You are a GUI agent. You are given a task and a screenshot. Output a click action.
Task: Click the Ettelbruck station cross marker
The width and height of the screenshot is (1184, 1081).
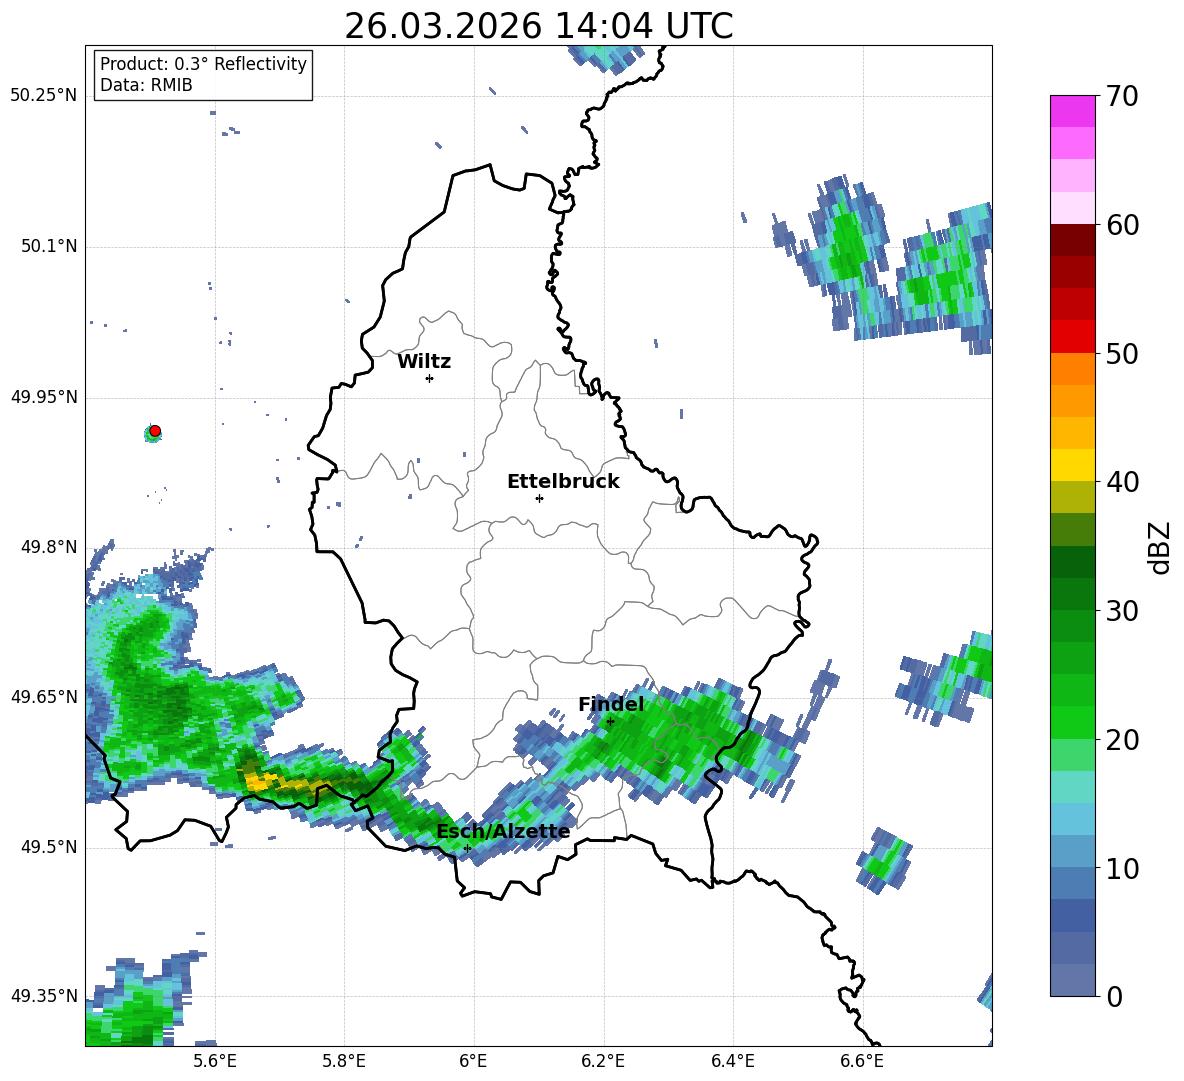click(x=539, y=498)
